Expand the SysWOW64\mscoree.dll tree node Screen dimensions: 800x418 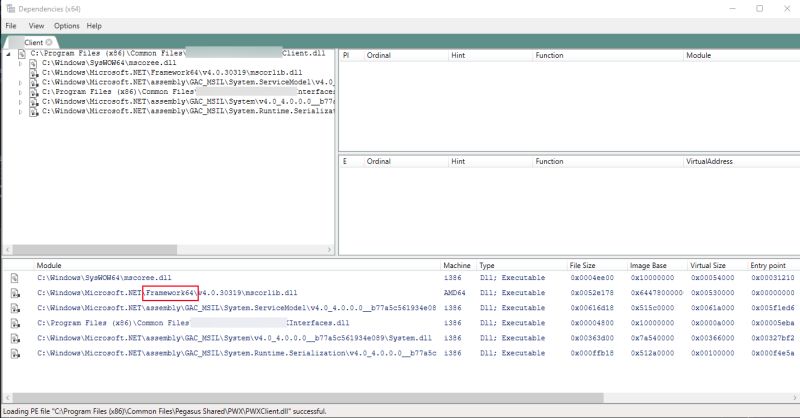20,63
